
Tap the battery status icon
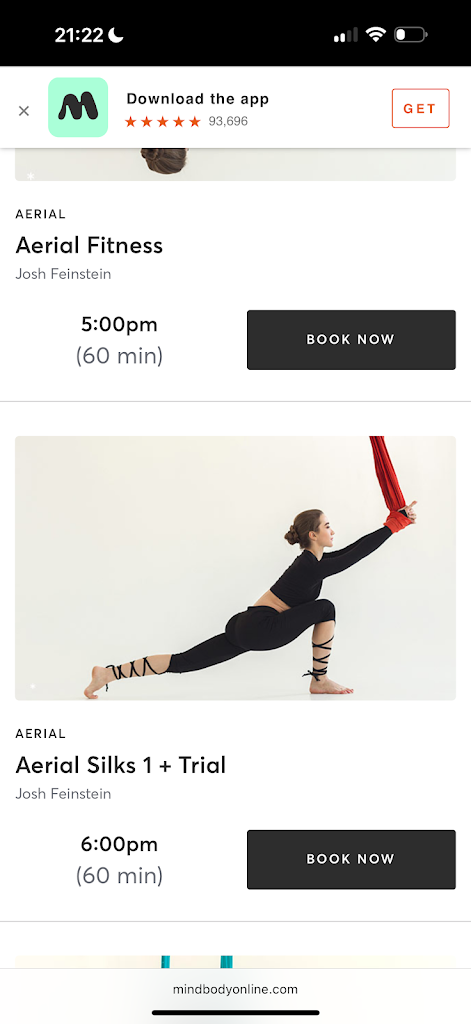410,35
